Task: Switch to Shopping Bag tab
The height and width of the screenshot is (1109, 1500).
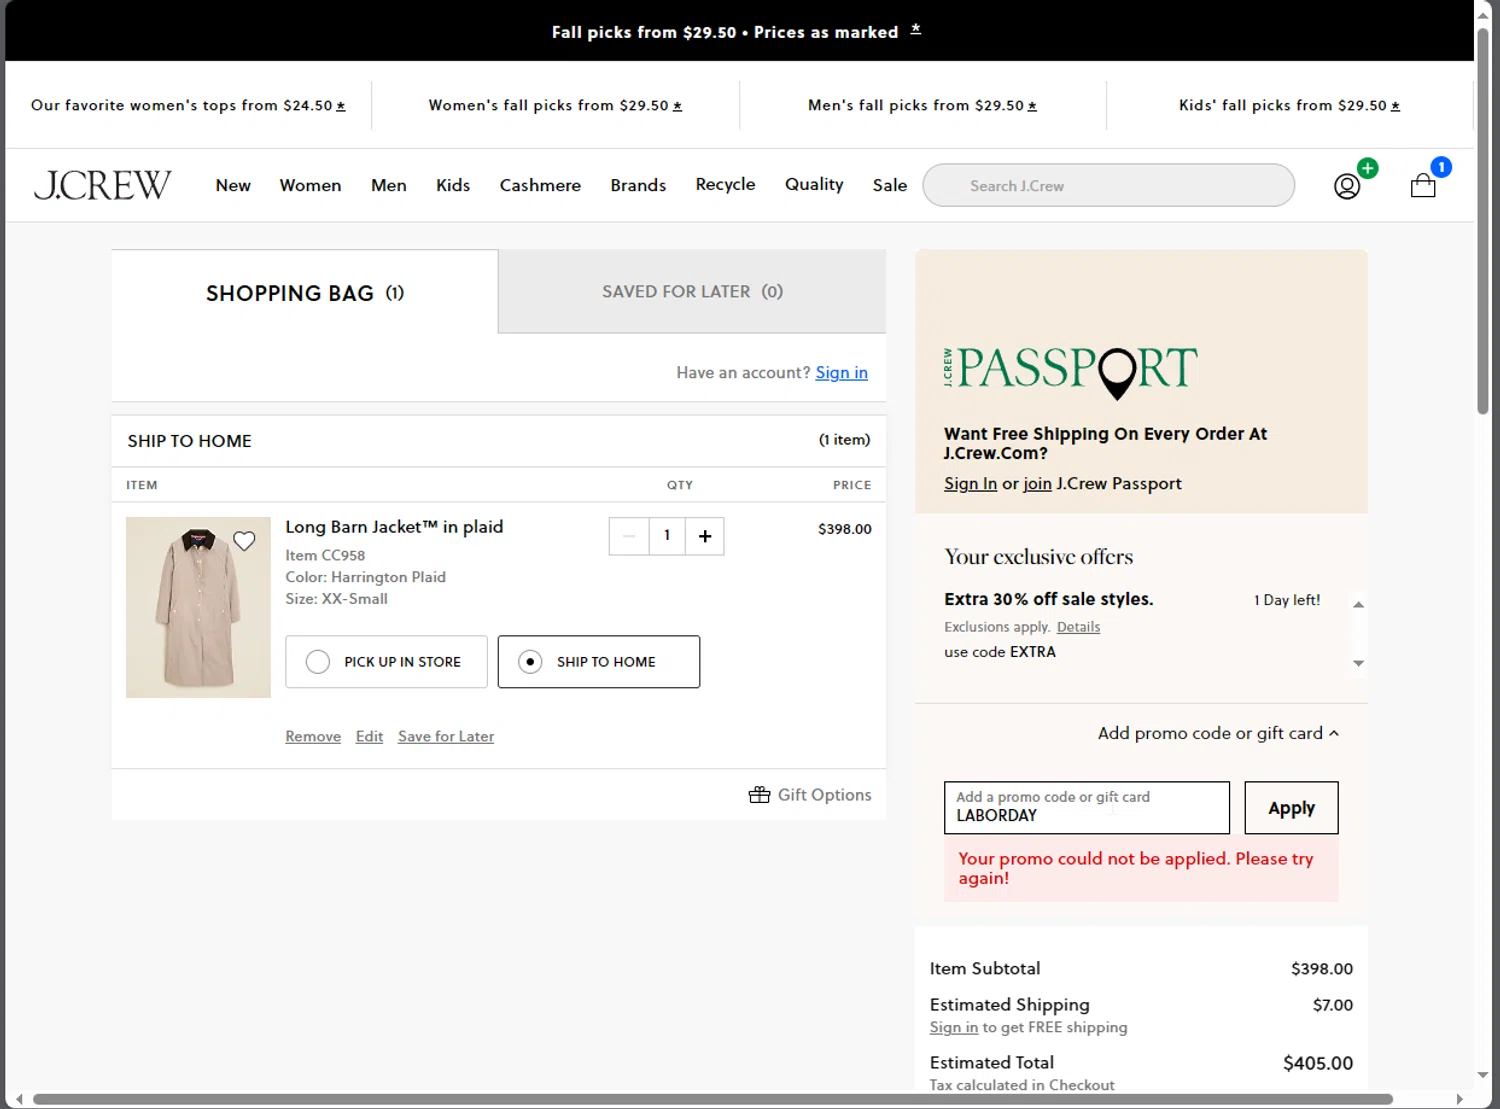Action: pos(305,292)
